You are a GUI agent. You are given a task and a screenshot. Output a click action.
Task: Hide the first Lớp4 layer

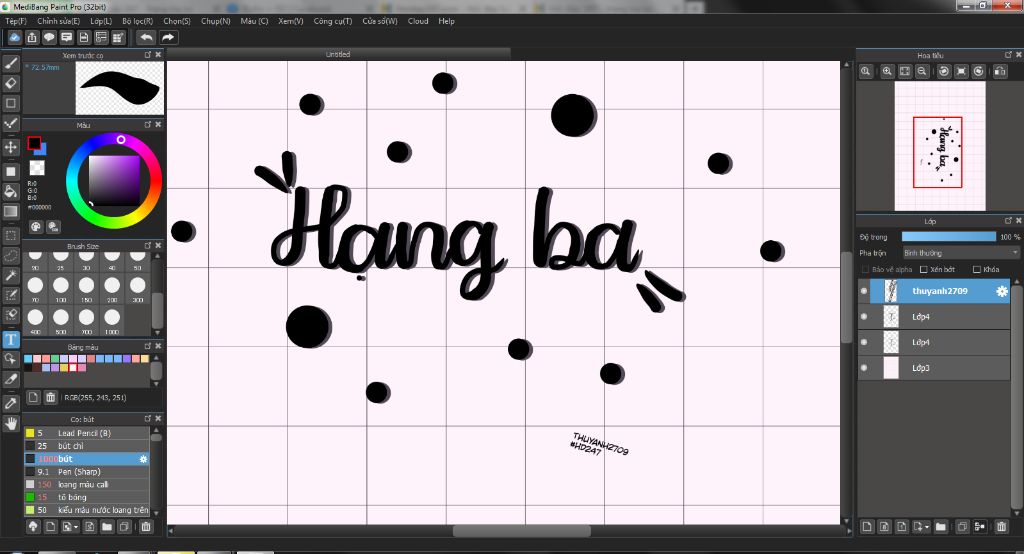tap(864, 316)
